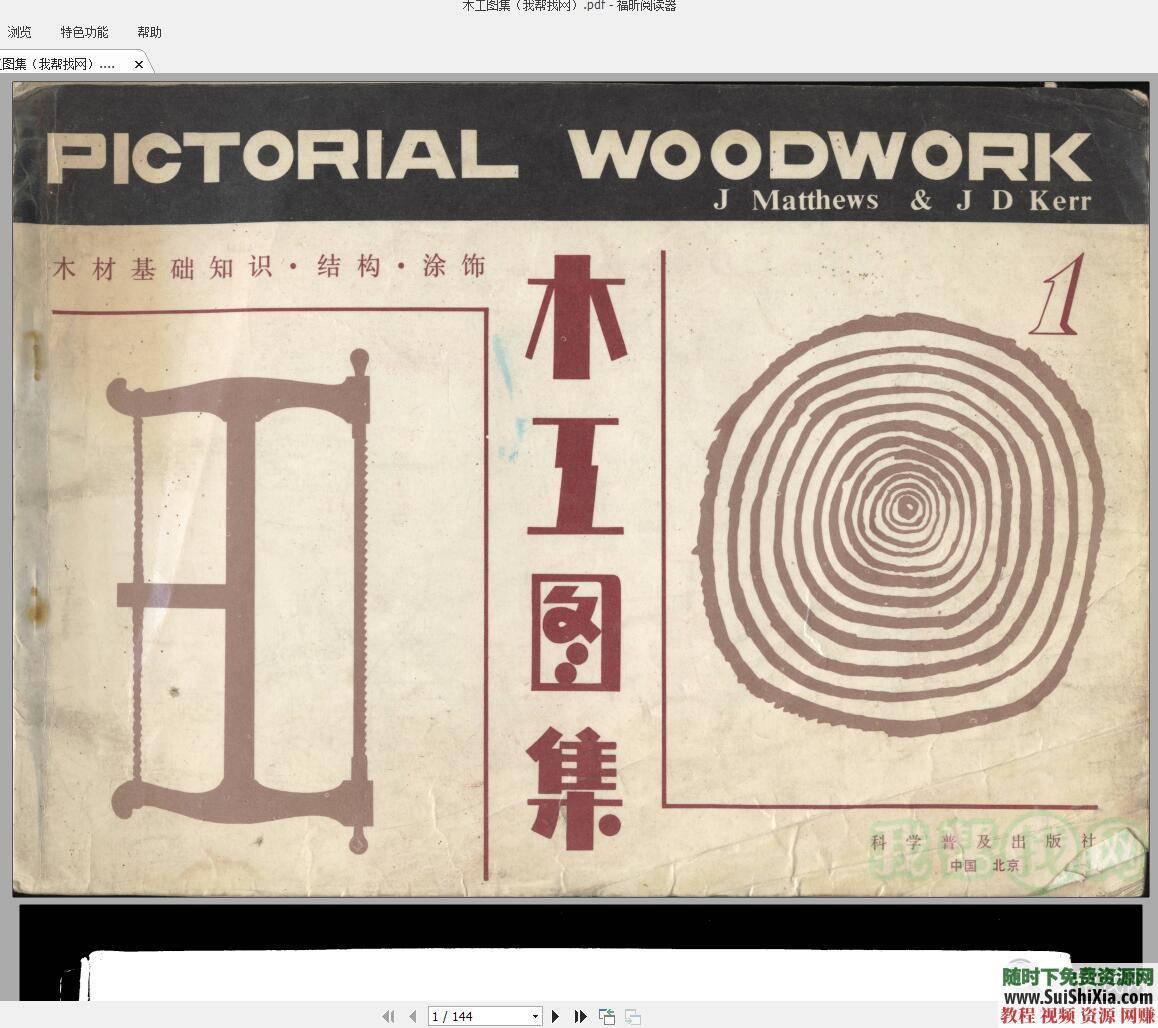The width and height of the screenshot is (1158, 1028).
Task: Click the next view icon
Action: pos(633,1016)
